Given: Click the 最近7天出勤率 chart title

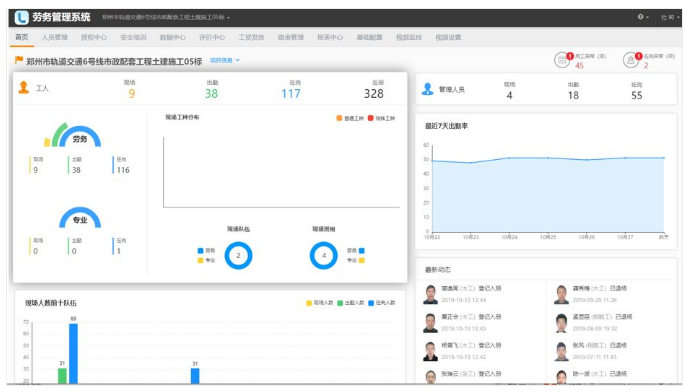Looking at the screenshot, I should click(446, 126).
